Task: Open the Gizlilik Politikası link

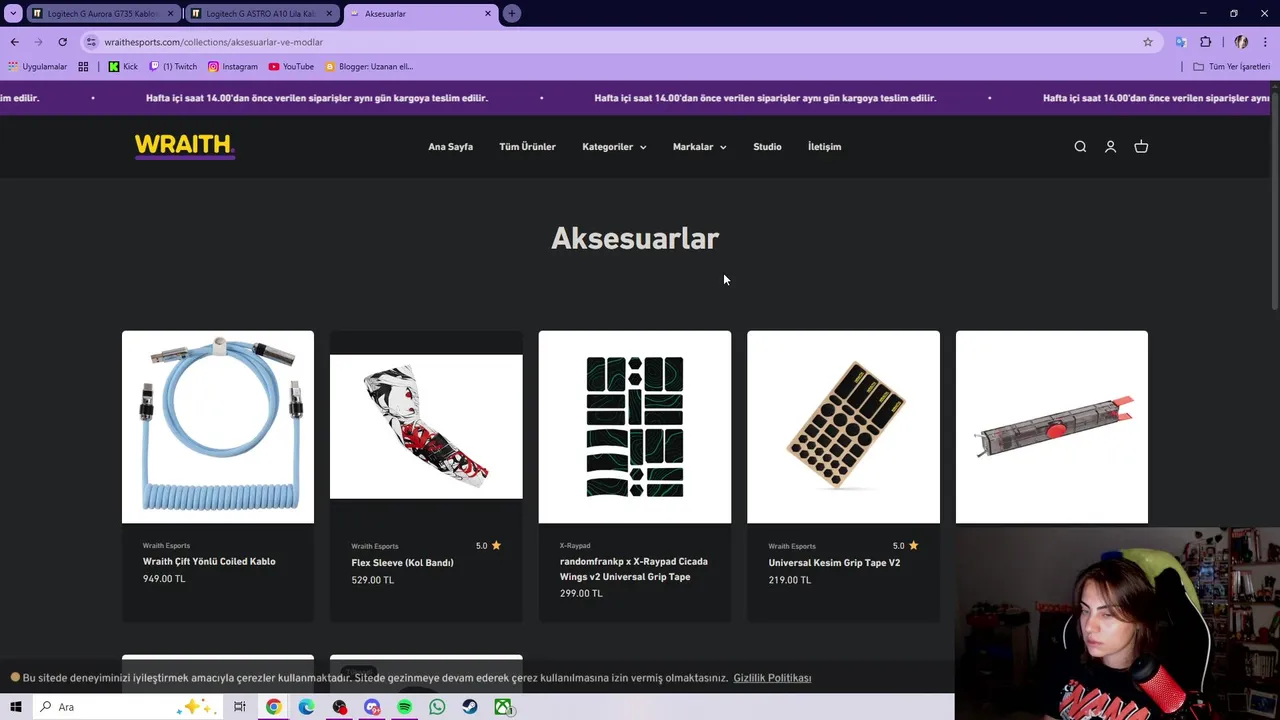Action: click(x=772, y=678)
